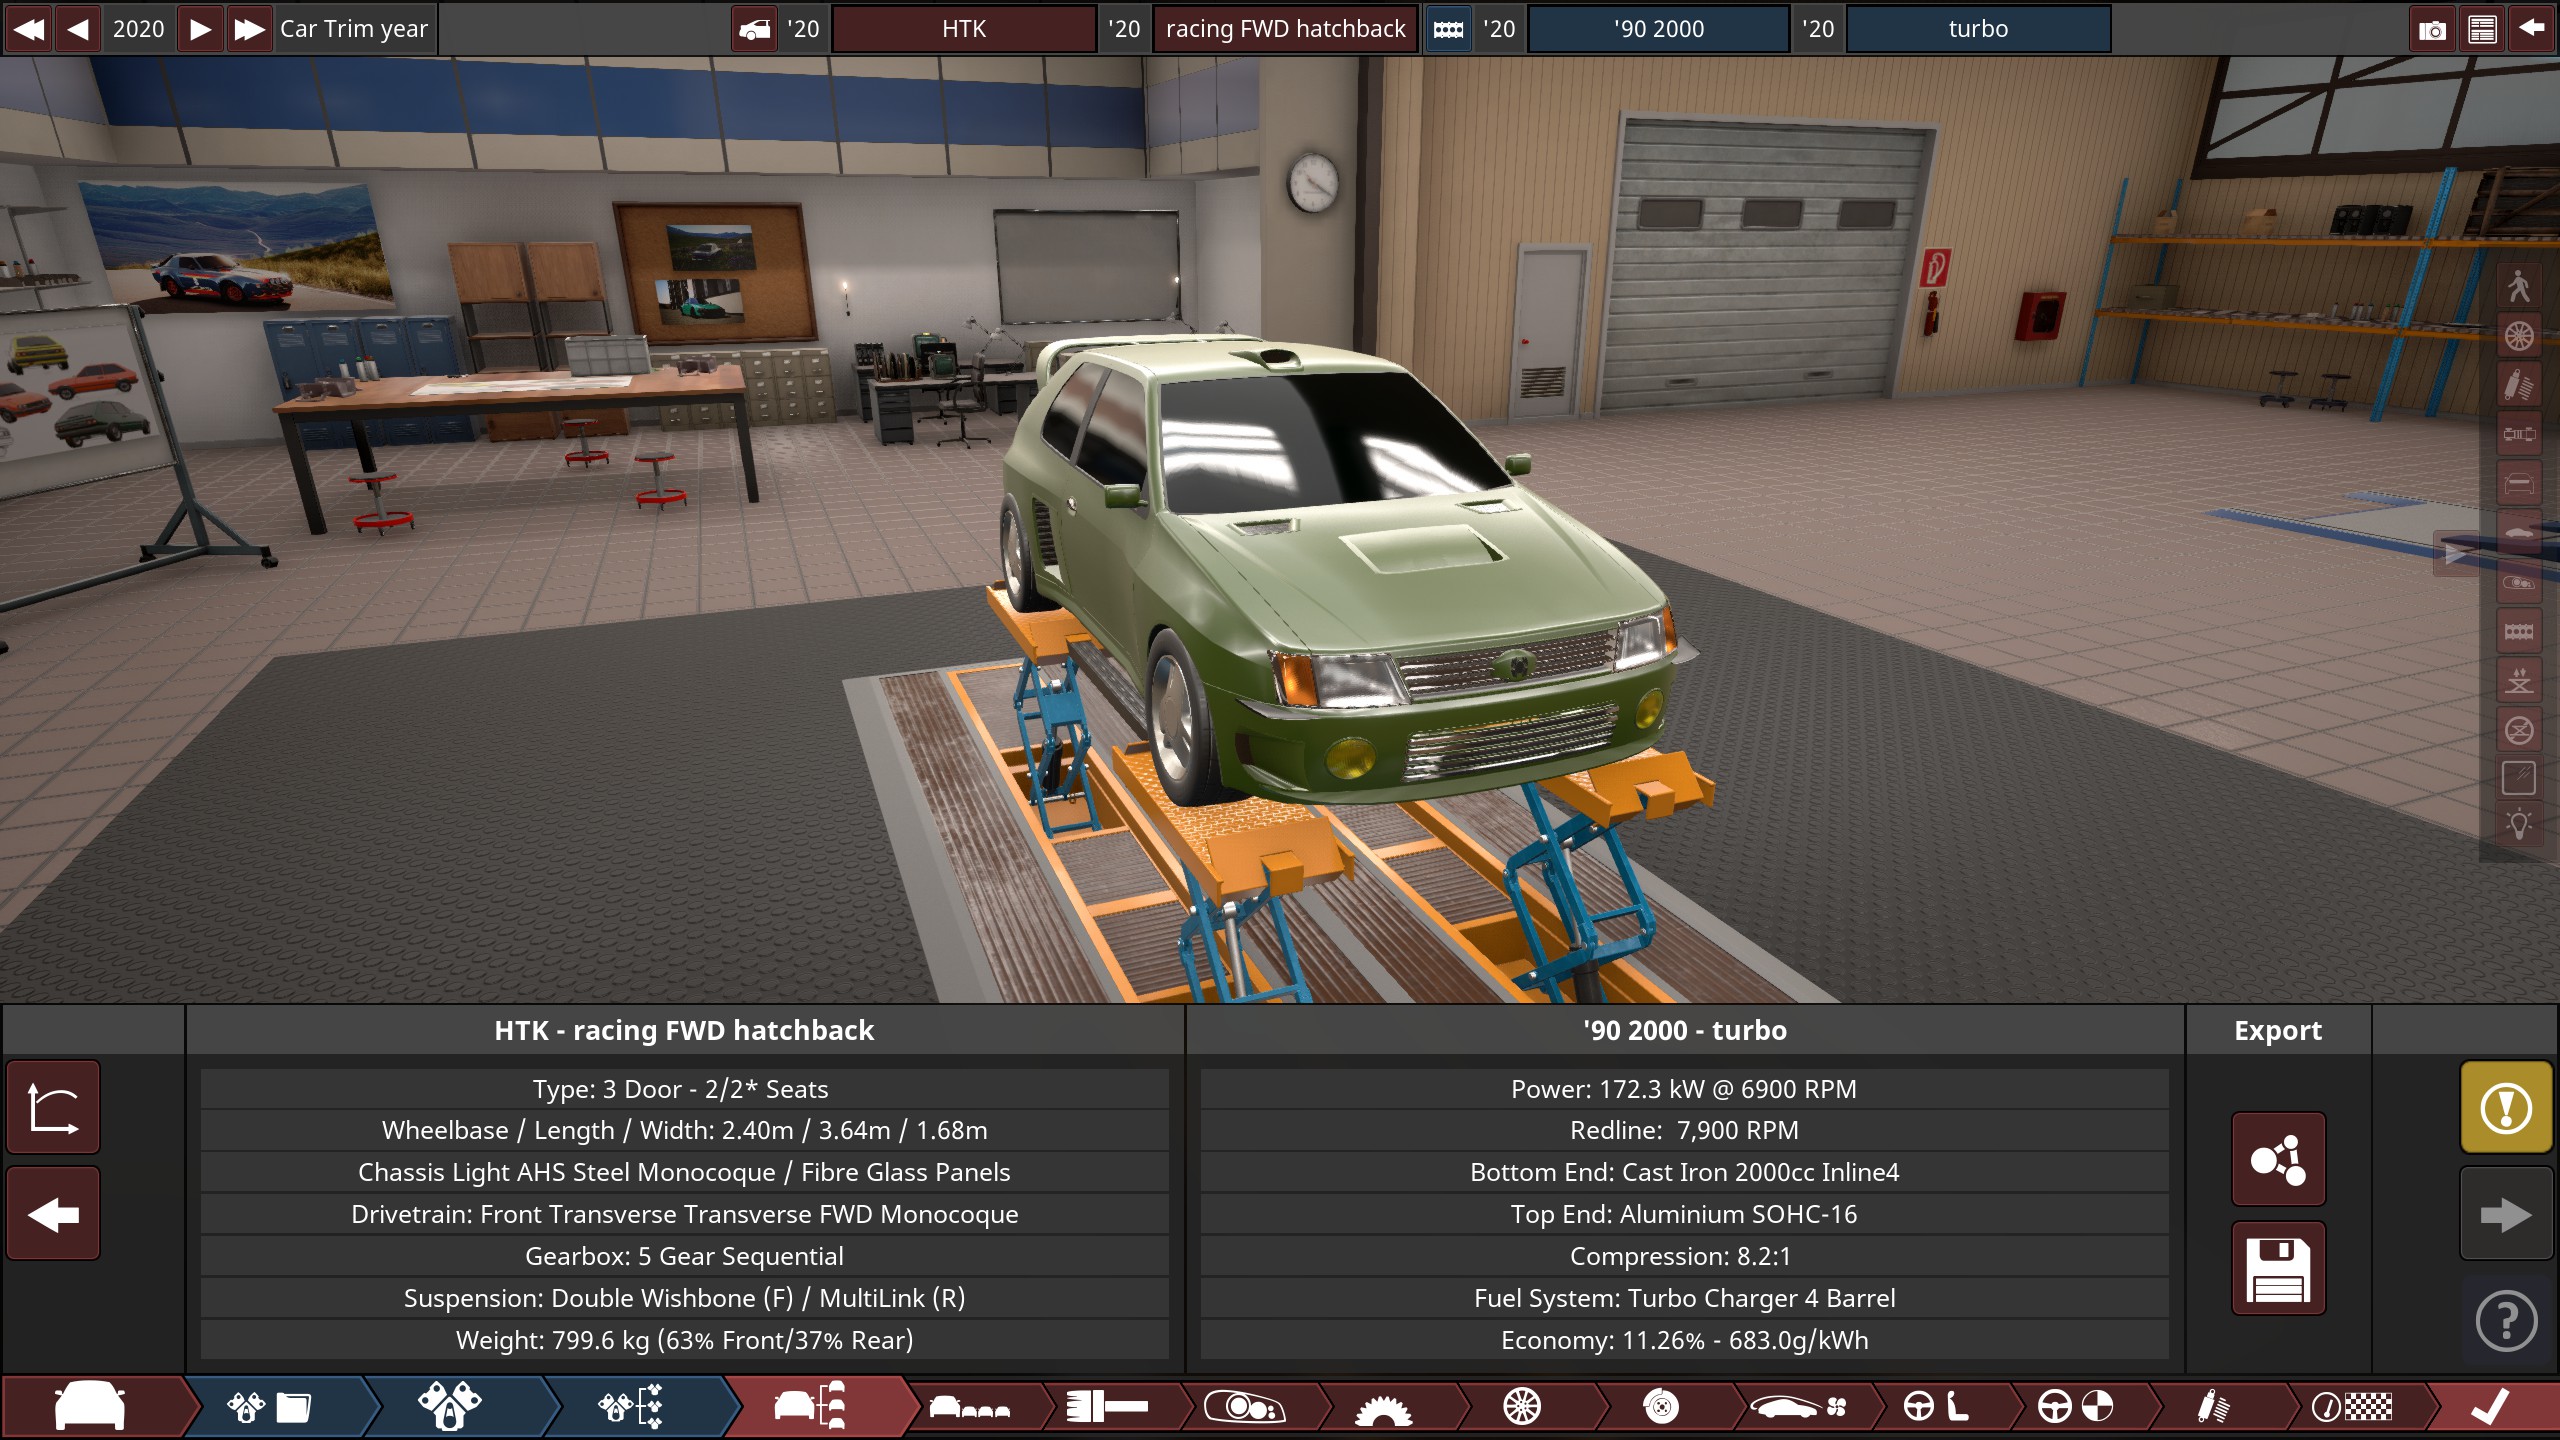Toggle the human scale figure display

pos(2519,287)
